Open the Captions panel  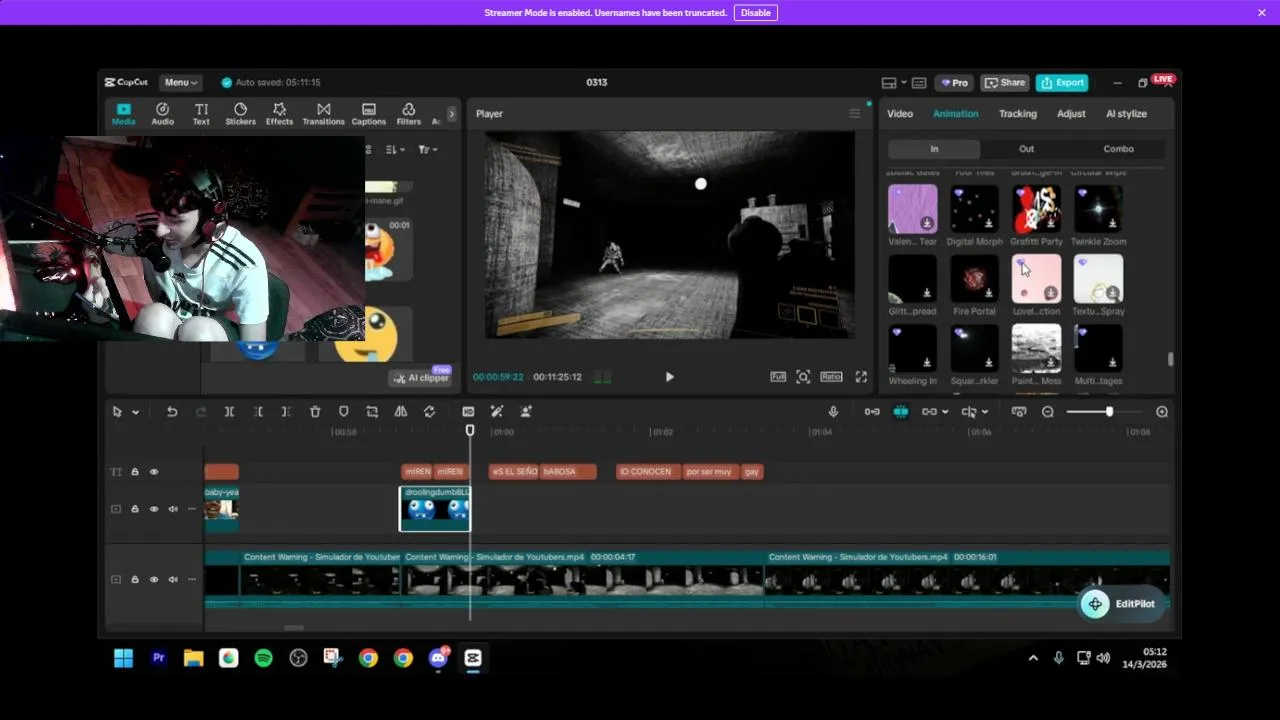[368, 114]
